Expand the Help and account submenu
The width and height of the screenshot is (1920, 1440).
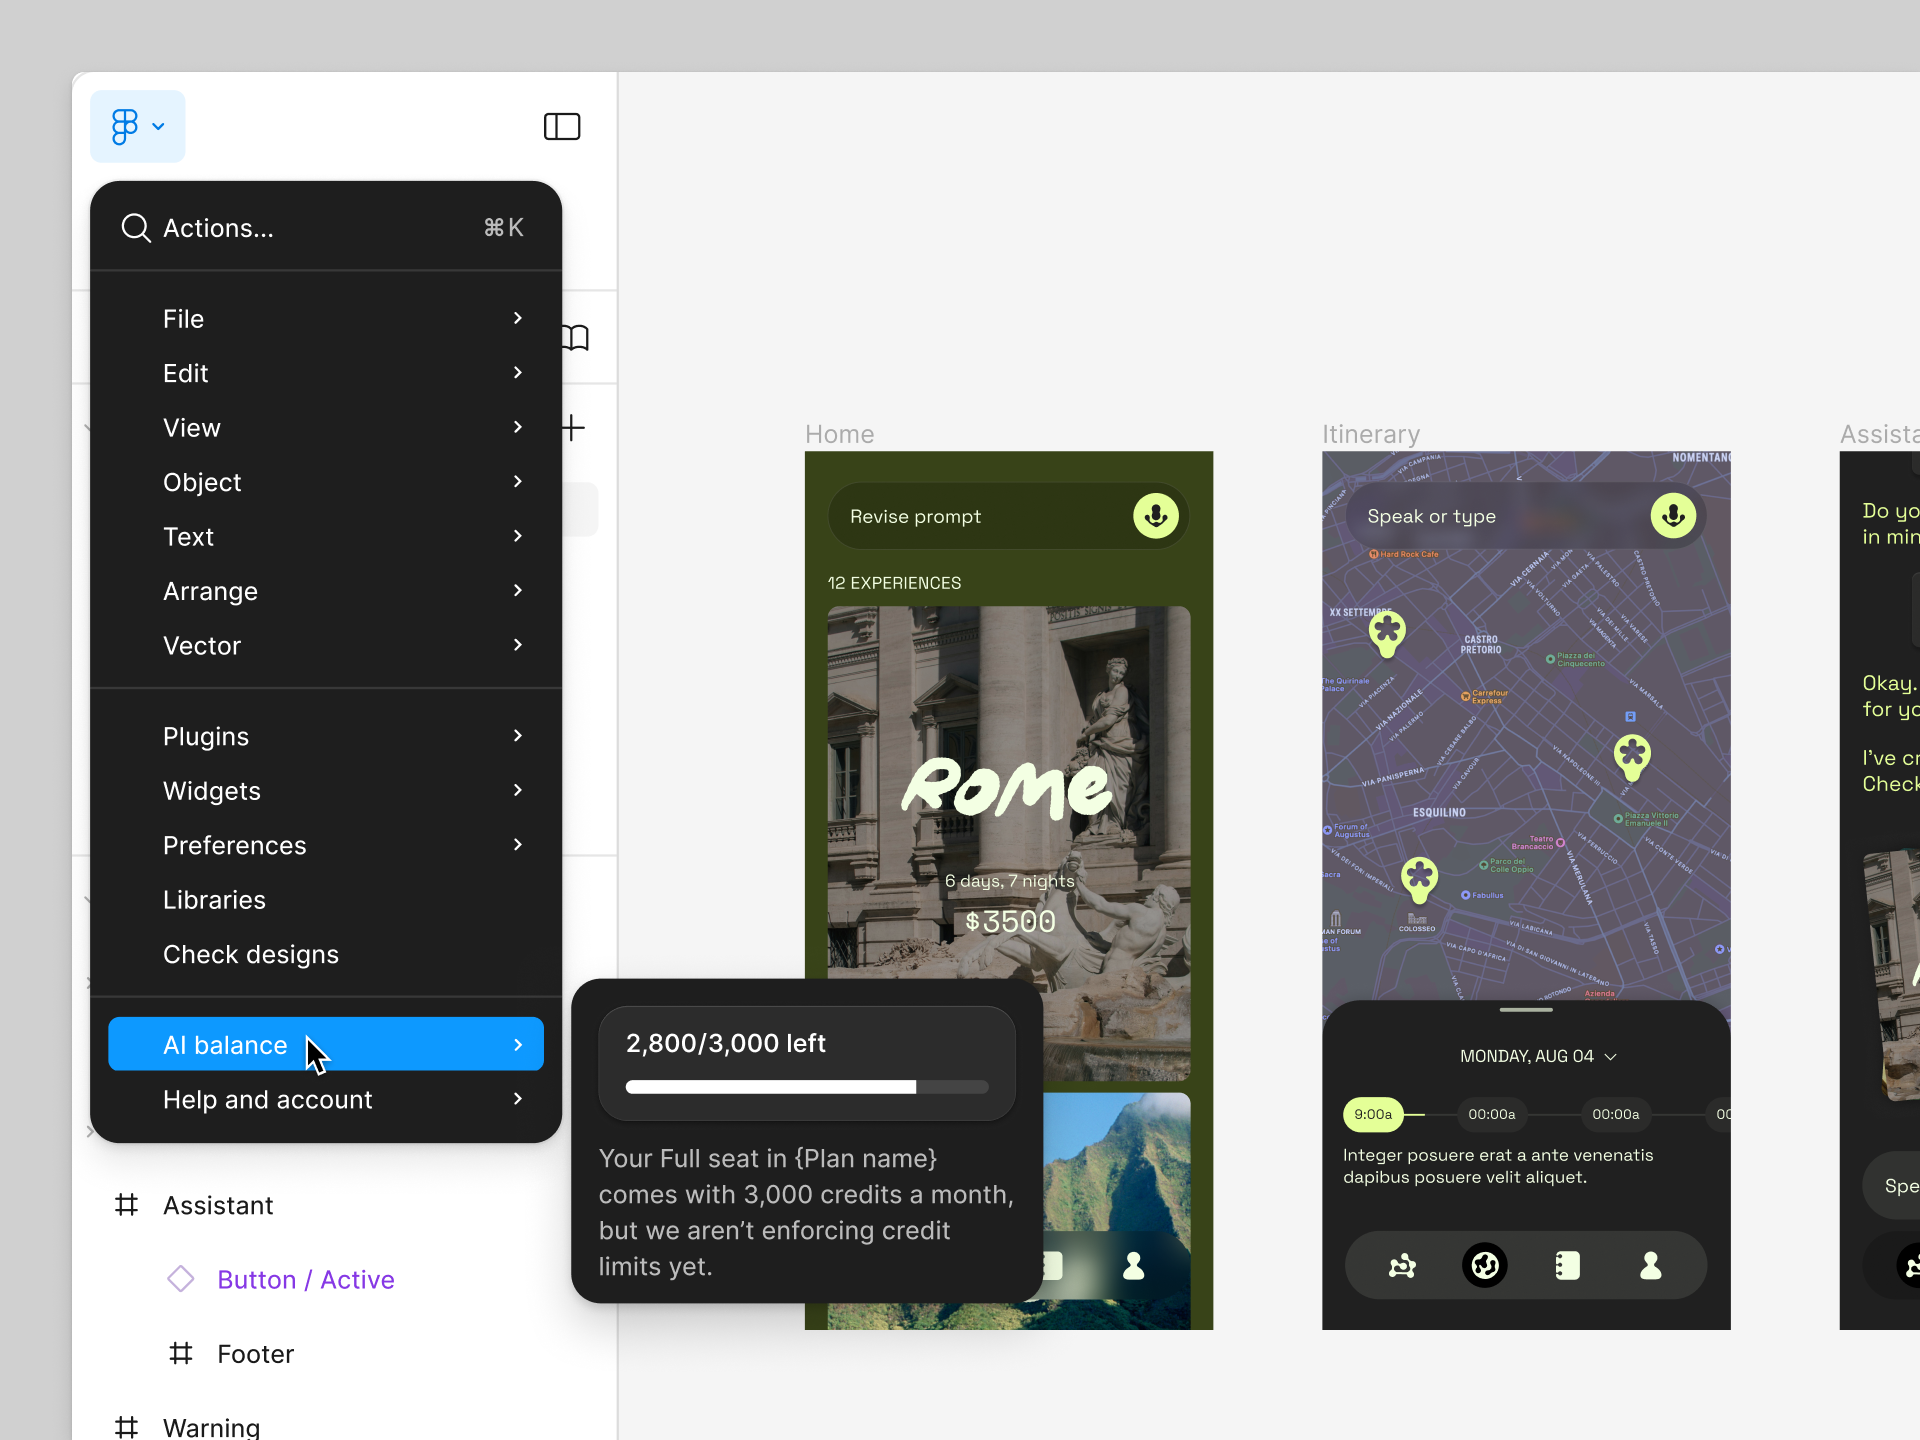tap(517, 1099)
